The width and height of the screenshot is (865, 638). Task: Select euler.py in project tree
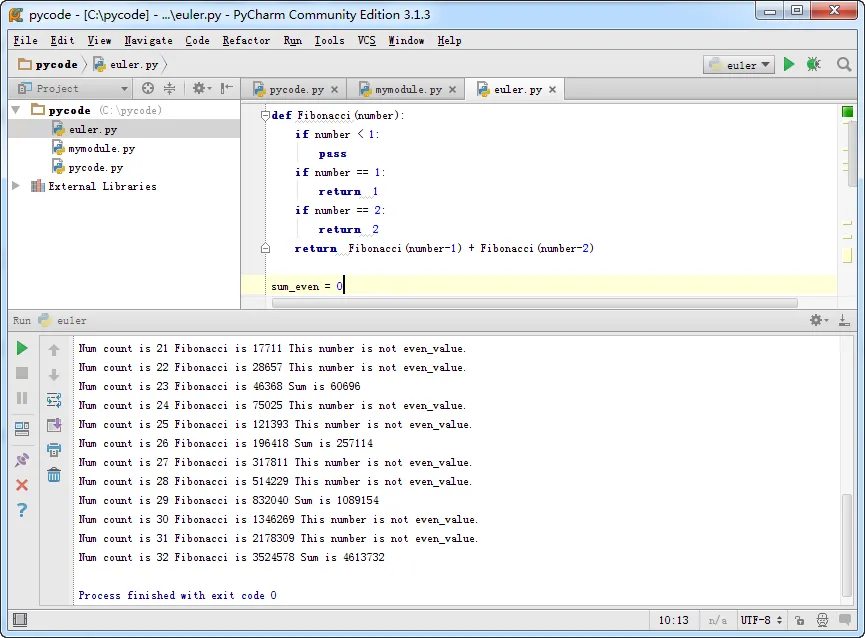(125, 129)
